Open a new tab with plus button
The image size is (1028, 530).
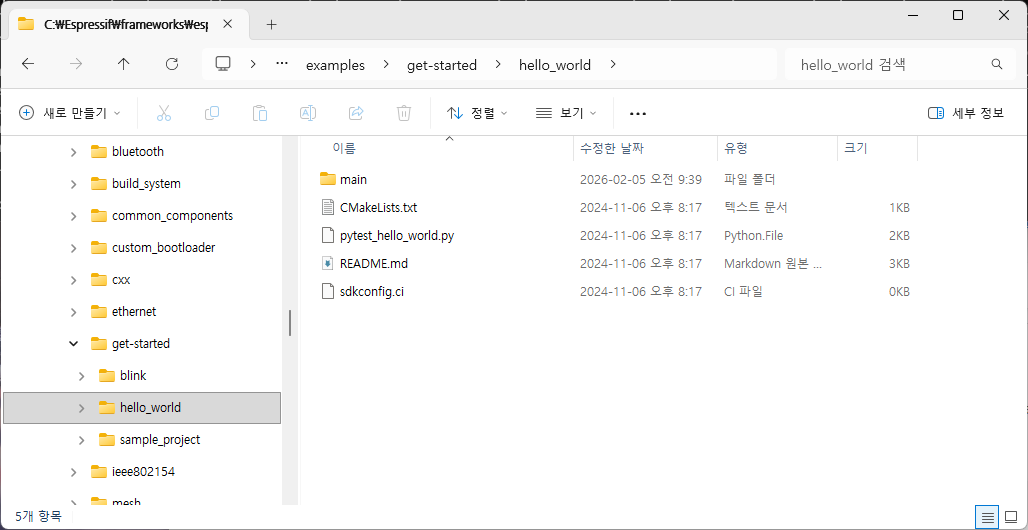click(271, 25)
